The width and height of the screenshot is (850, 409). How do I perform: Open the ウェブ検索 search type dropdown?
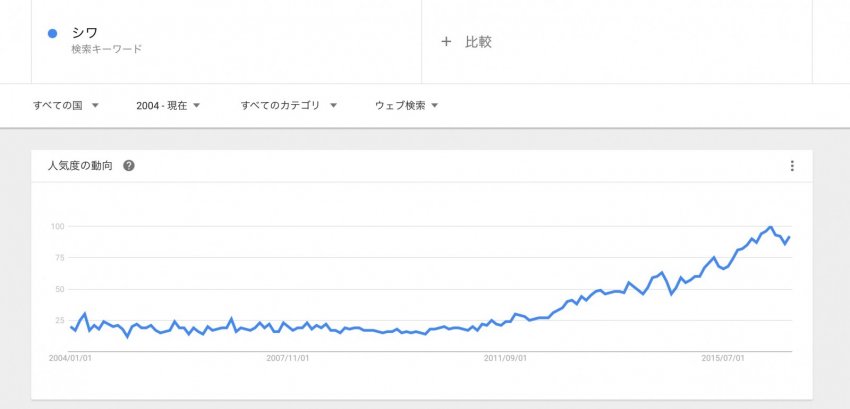pyautogui.click(x=407, y=106)
